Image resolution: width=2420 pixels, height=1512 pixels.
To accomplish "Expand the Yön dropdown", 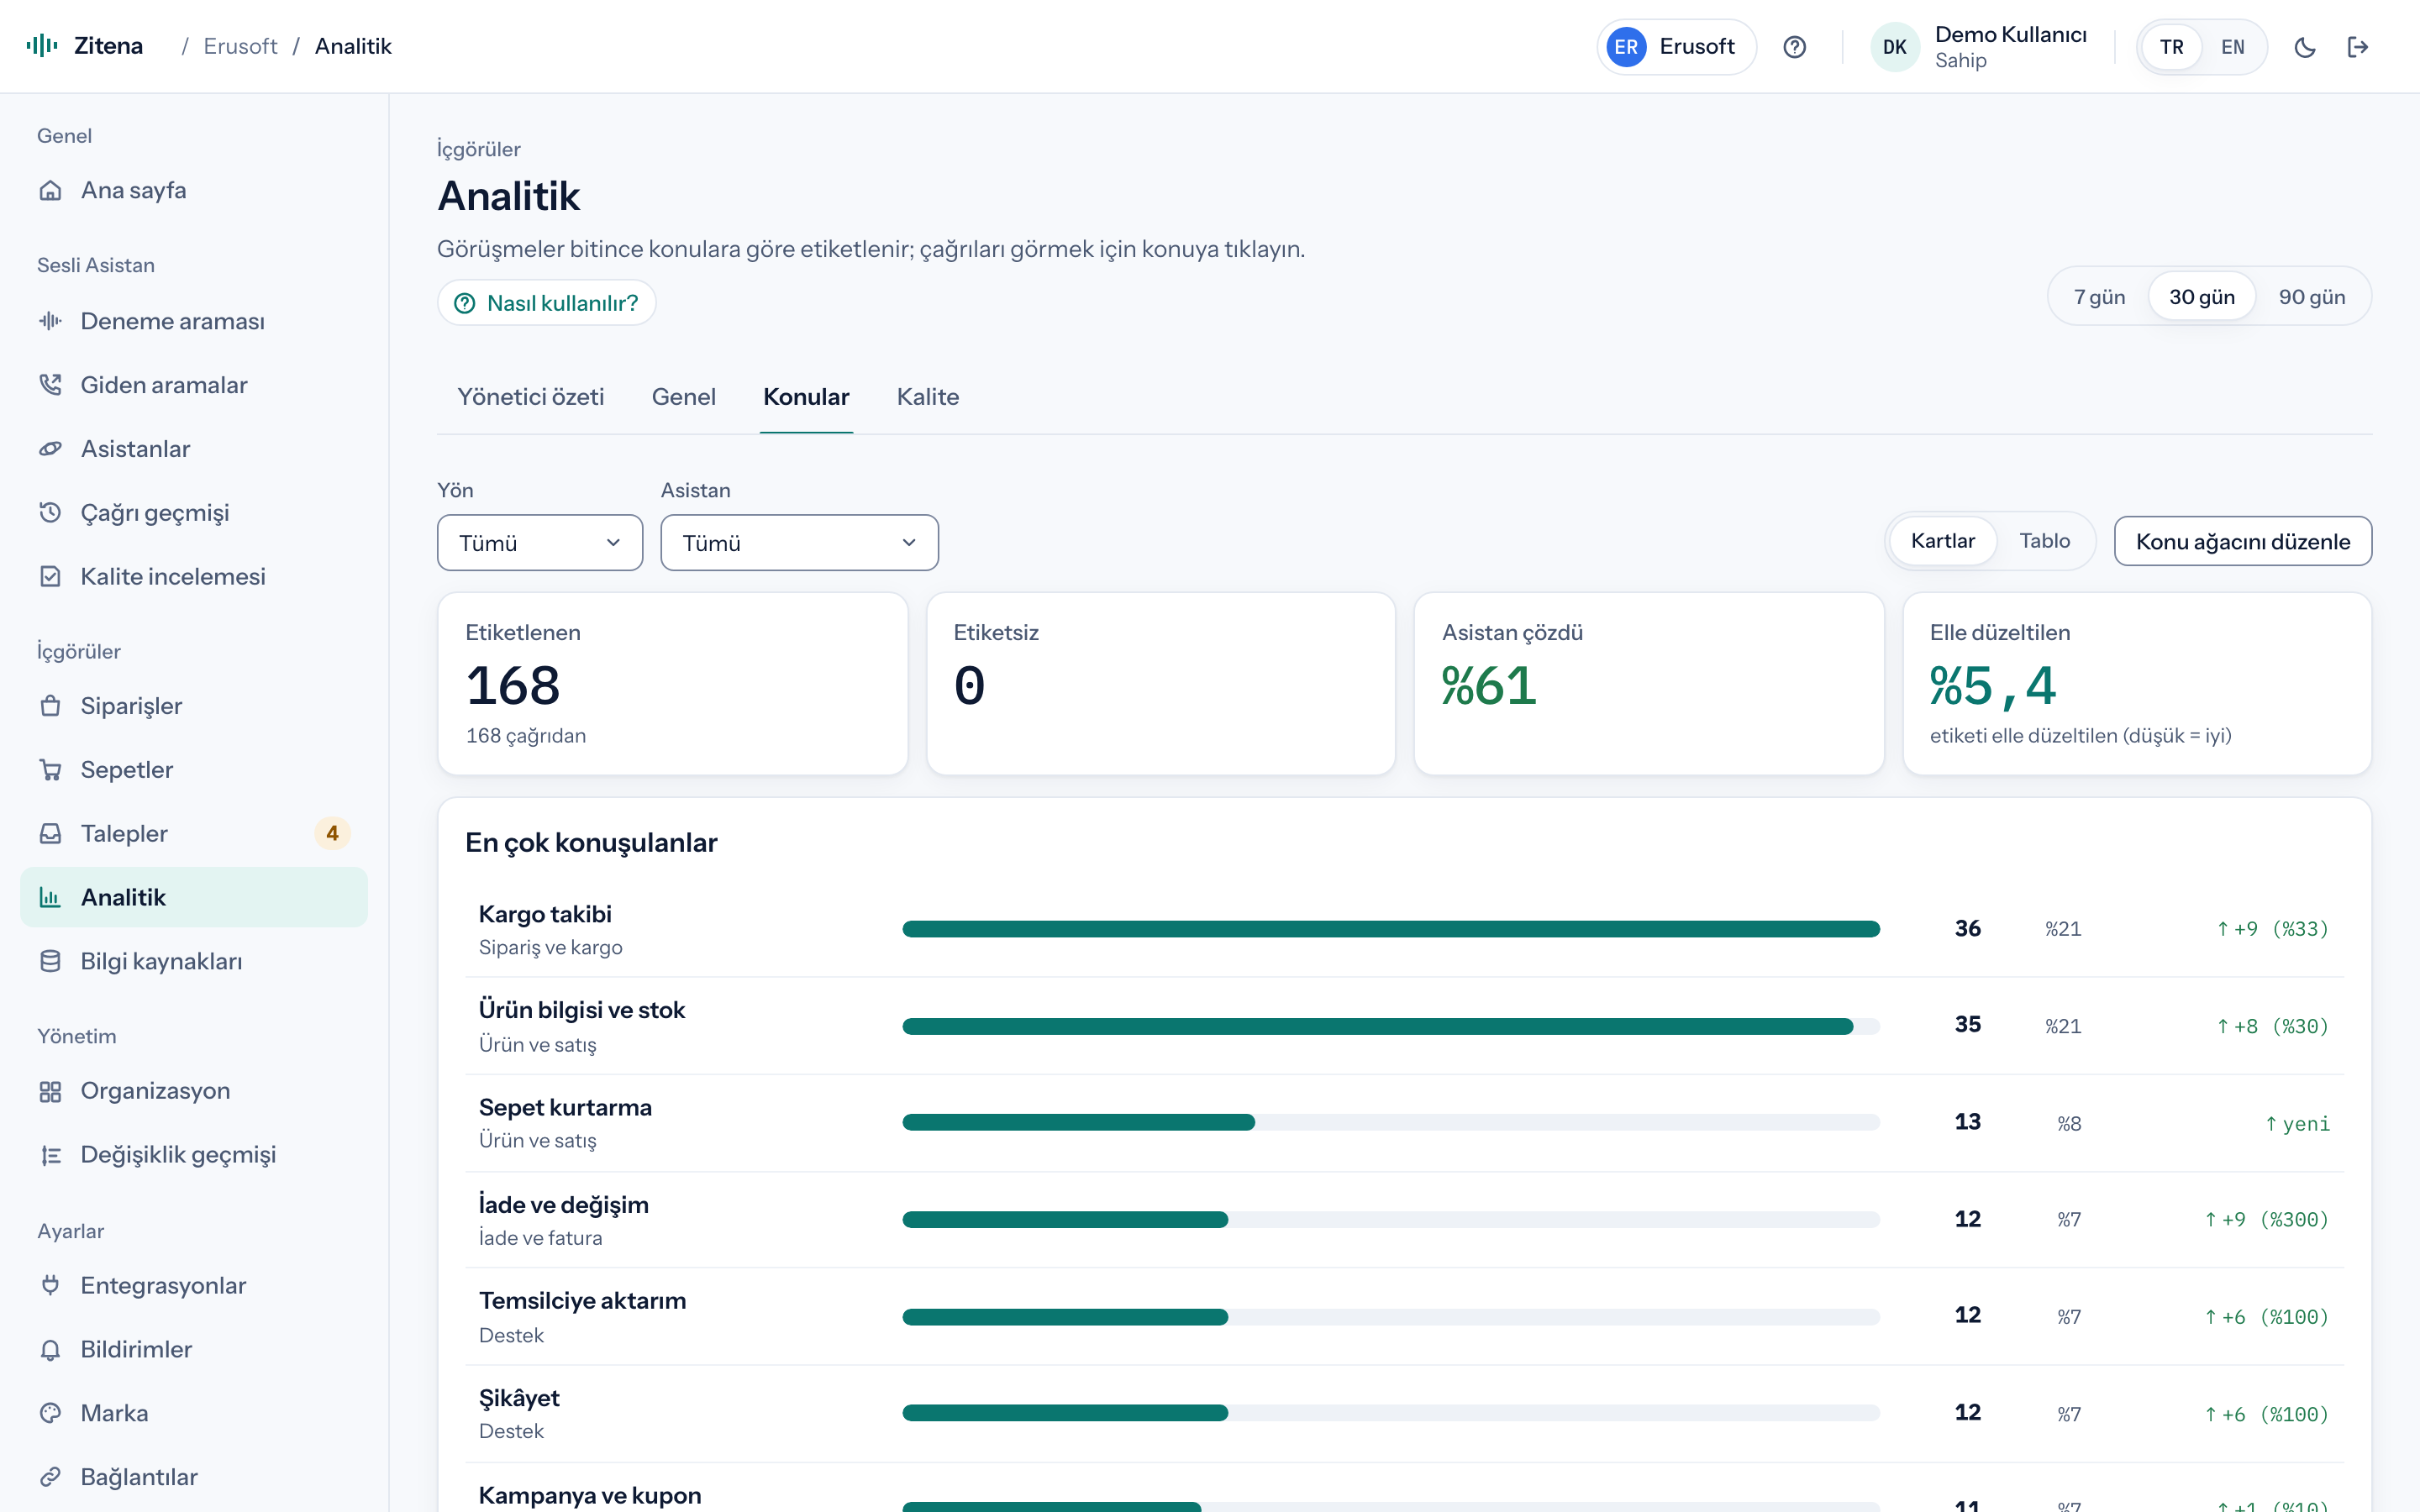I will (540, 543).
